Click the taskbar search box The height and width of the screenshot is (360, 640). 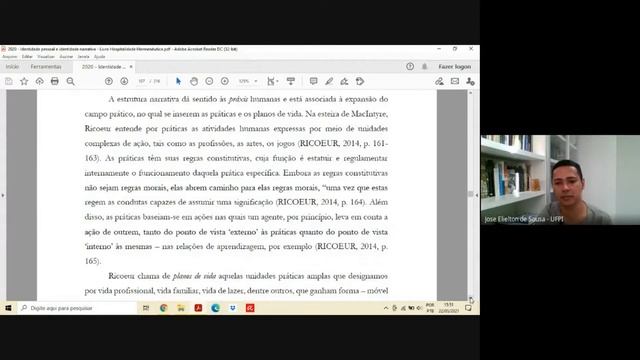(77, 308)
